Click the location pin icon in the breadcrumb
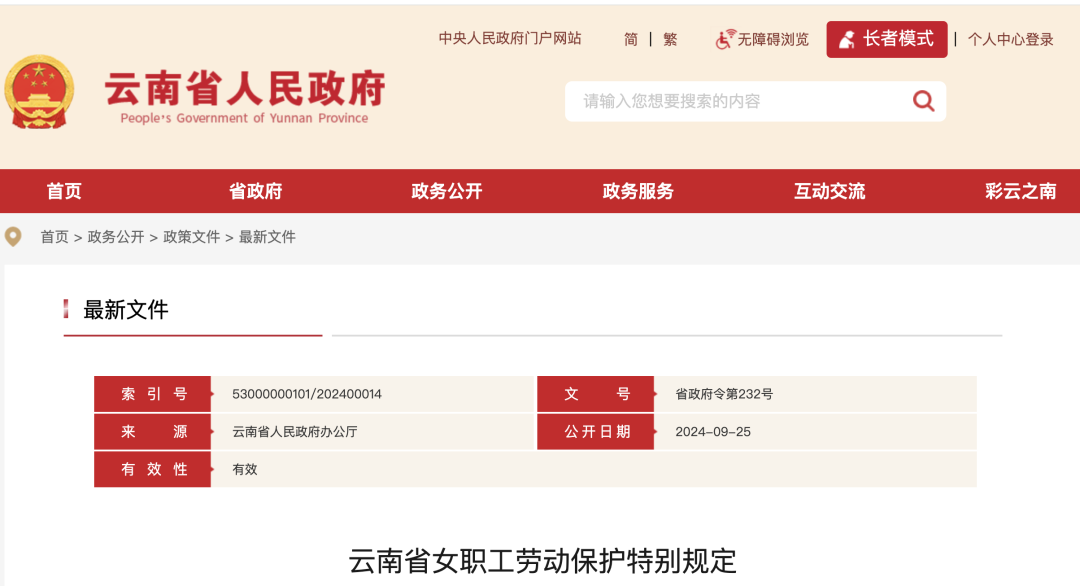The image size is (1080, 586). [x=14, y=236]
